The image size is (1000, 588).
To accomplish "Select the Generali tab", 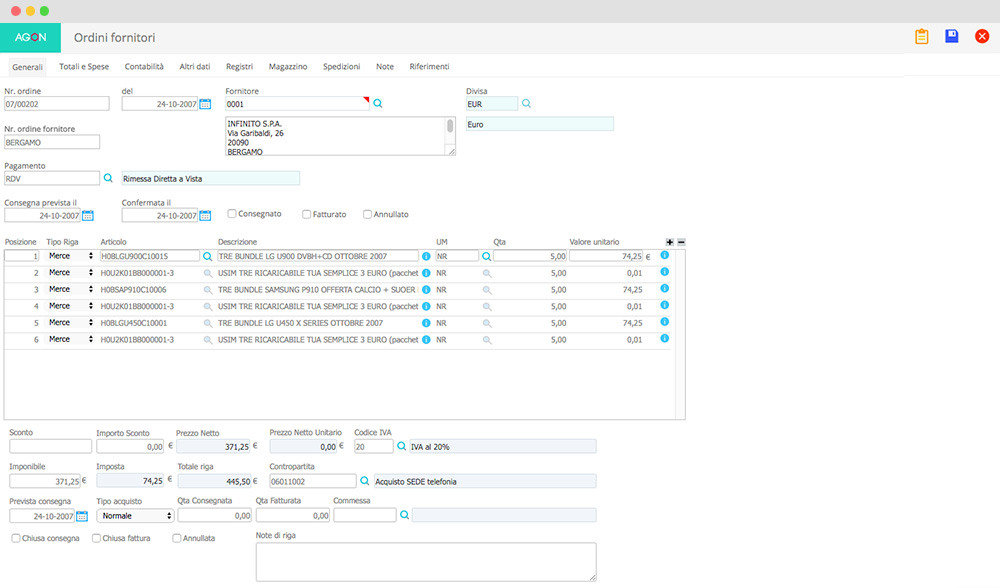I will click(27, 67).
